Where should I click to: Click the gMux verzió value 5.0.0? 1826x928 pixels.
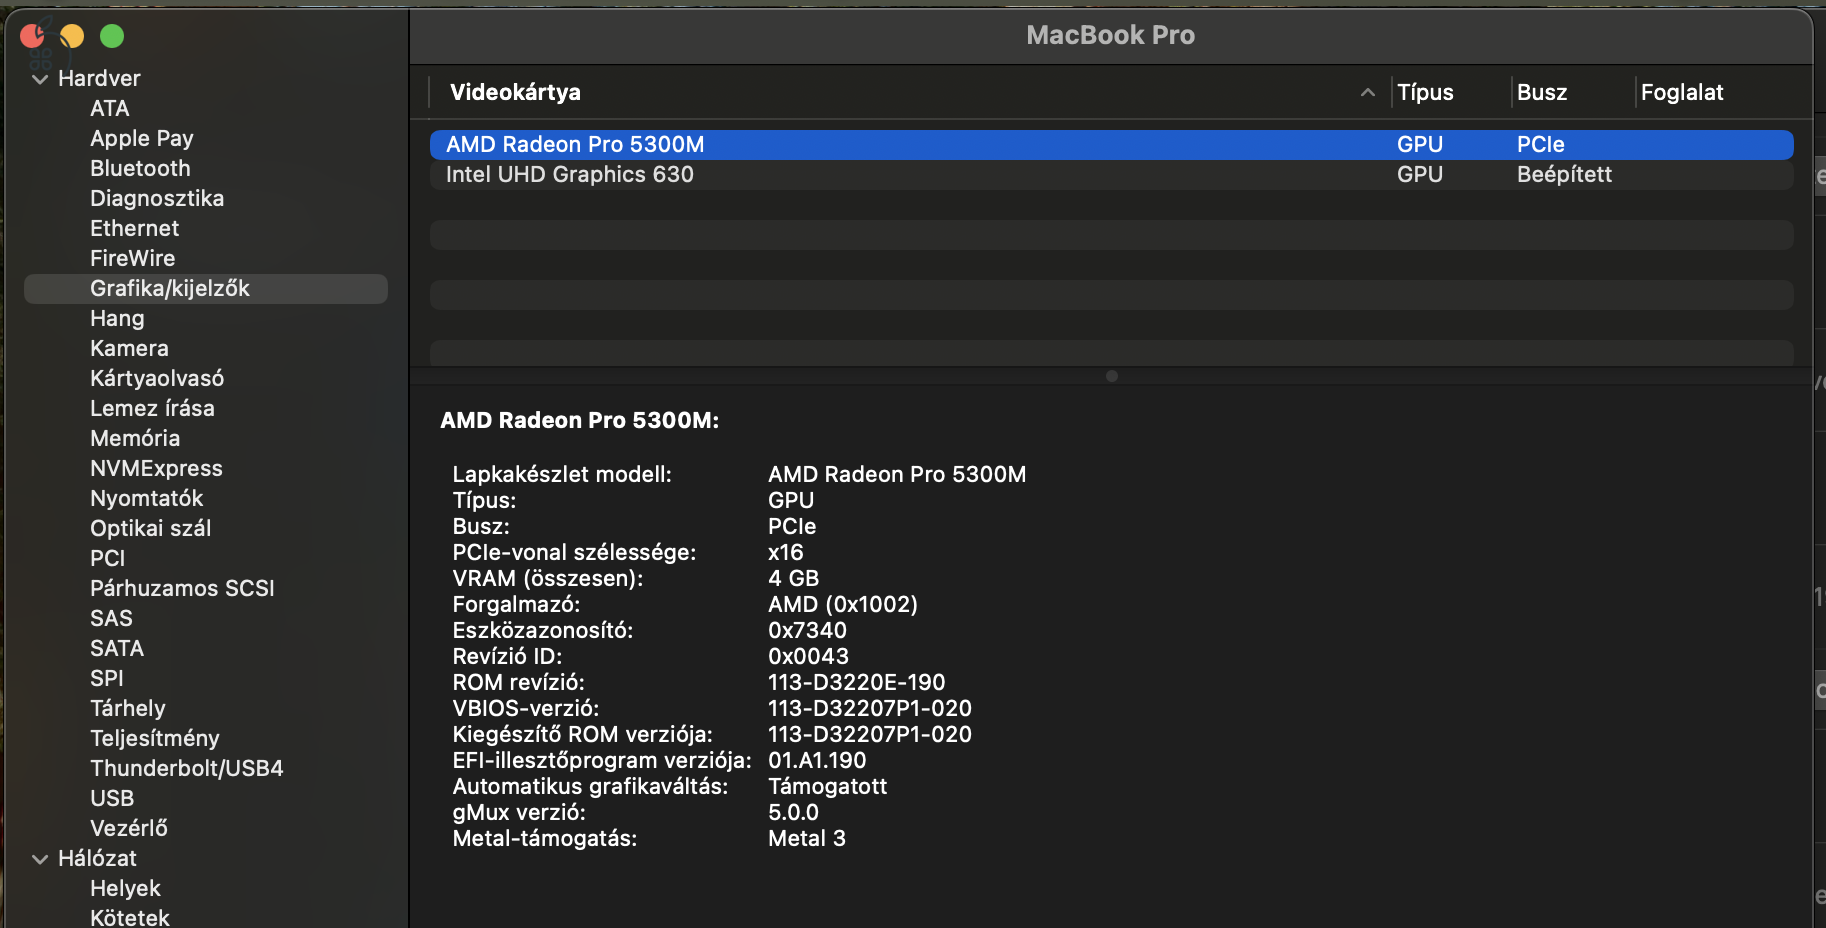tap(793, 812)
